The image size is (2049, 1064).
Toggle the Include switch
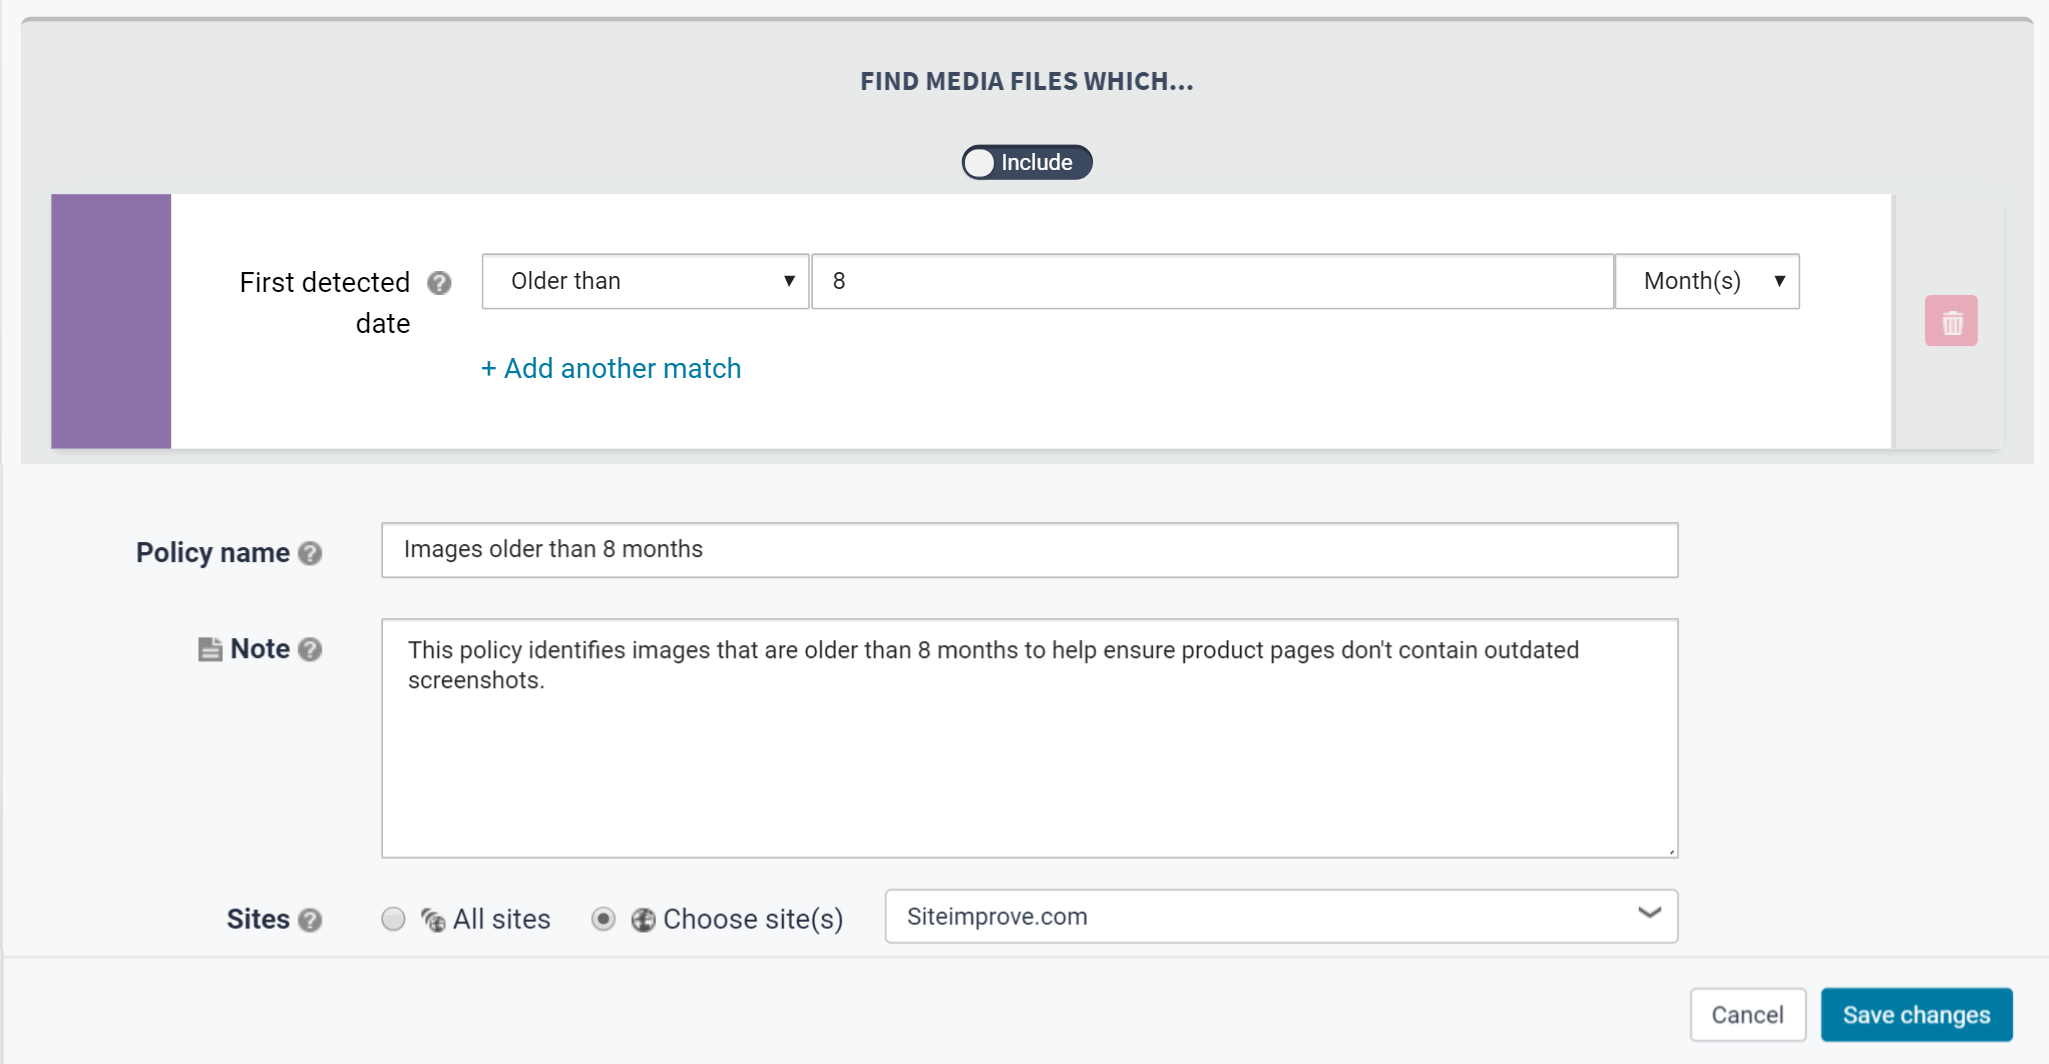tap(1026, 162)
